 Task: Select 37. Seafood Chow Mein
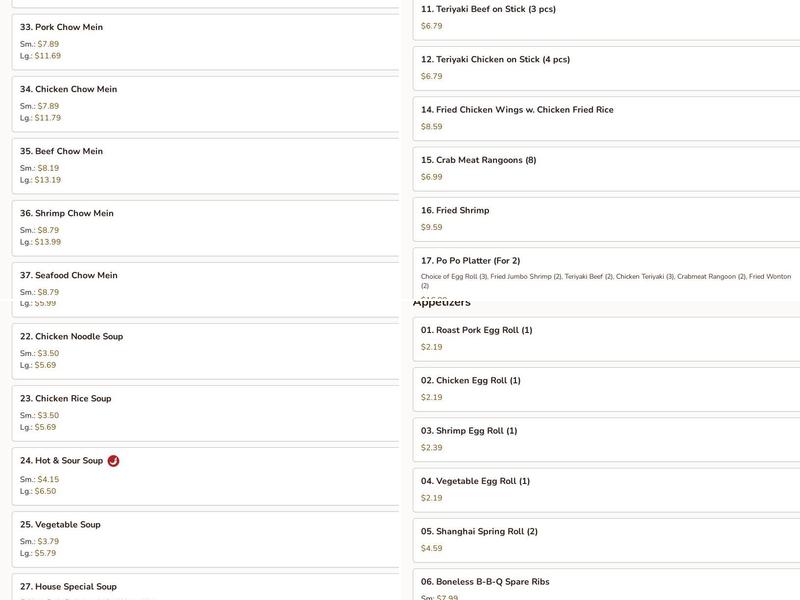206,281
